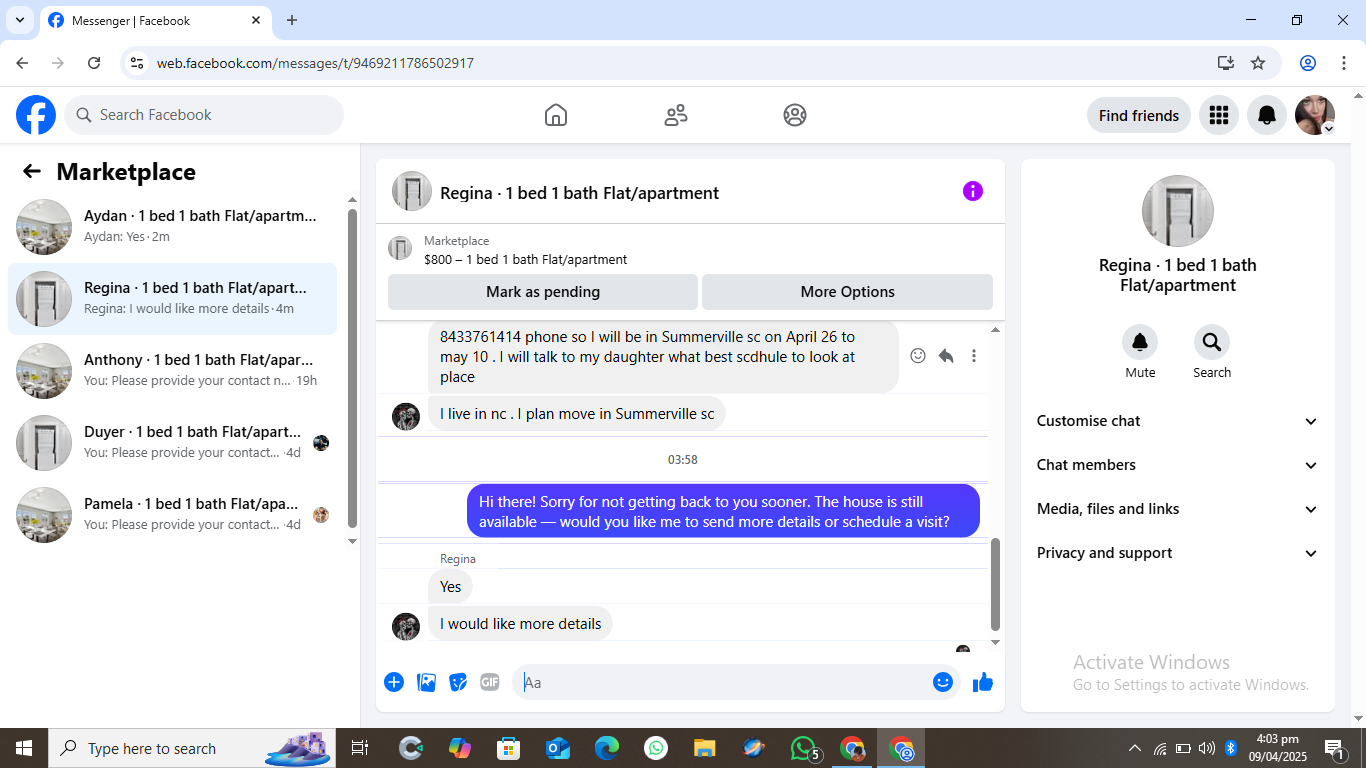Open the account profile picture menu
The height and width of the screenshot is (768, 1366).
tap(1315, 115)
